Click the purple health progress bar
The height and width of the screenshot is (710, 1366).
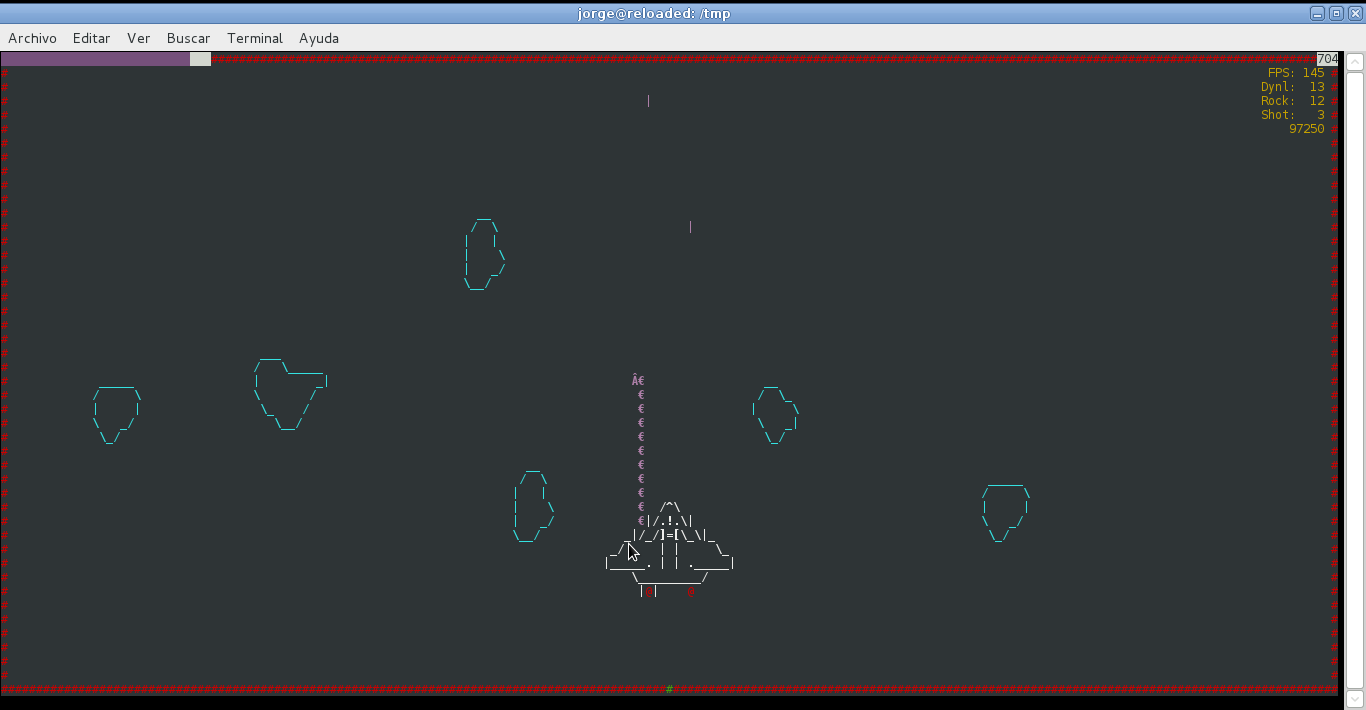pyautogui.click(x=96, y=59)
